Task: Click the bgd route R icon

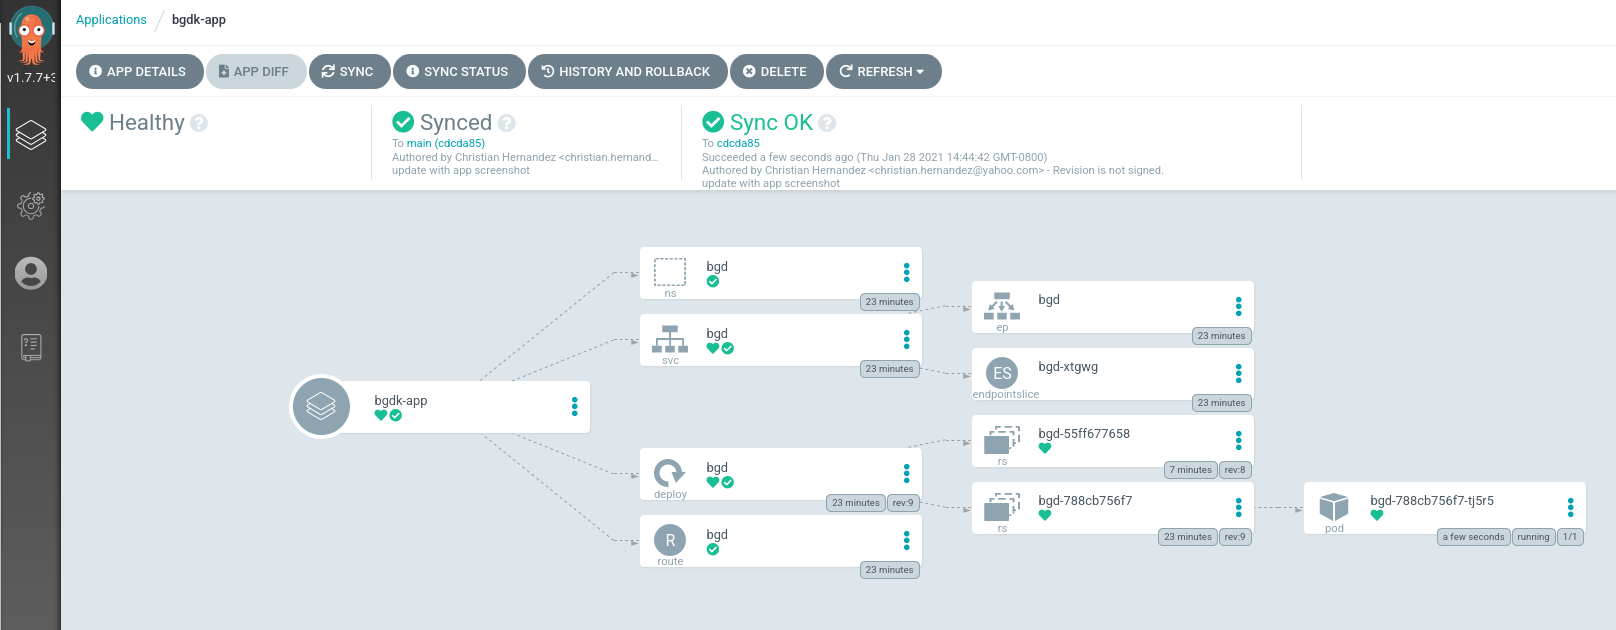Action: [x=670, y=540]
